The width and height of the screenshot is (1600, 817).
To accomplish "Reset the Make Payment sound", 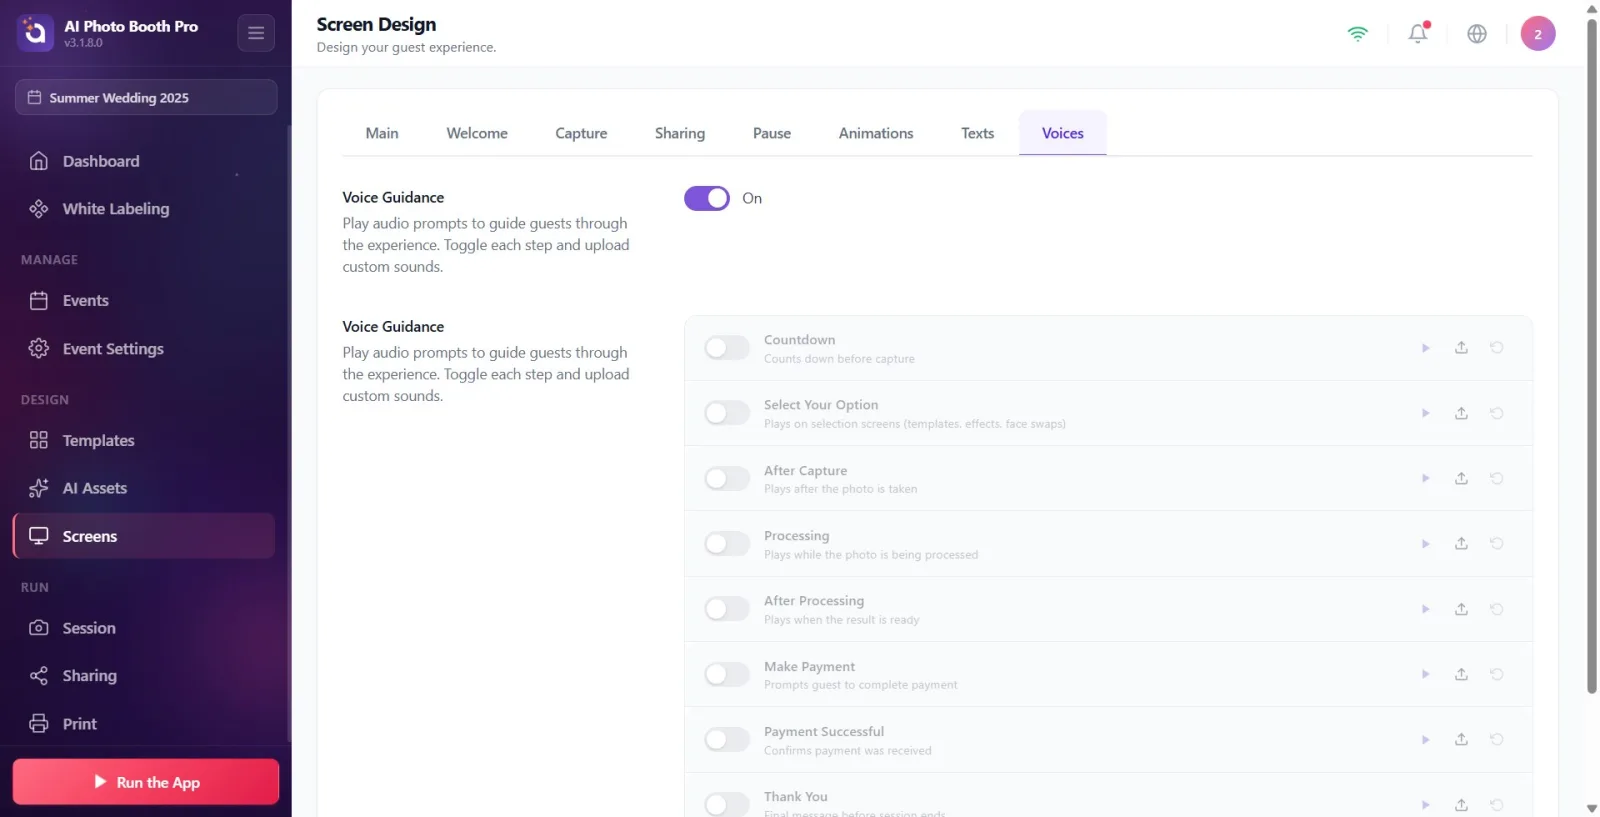I will click(x=1497, y=674).
